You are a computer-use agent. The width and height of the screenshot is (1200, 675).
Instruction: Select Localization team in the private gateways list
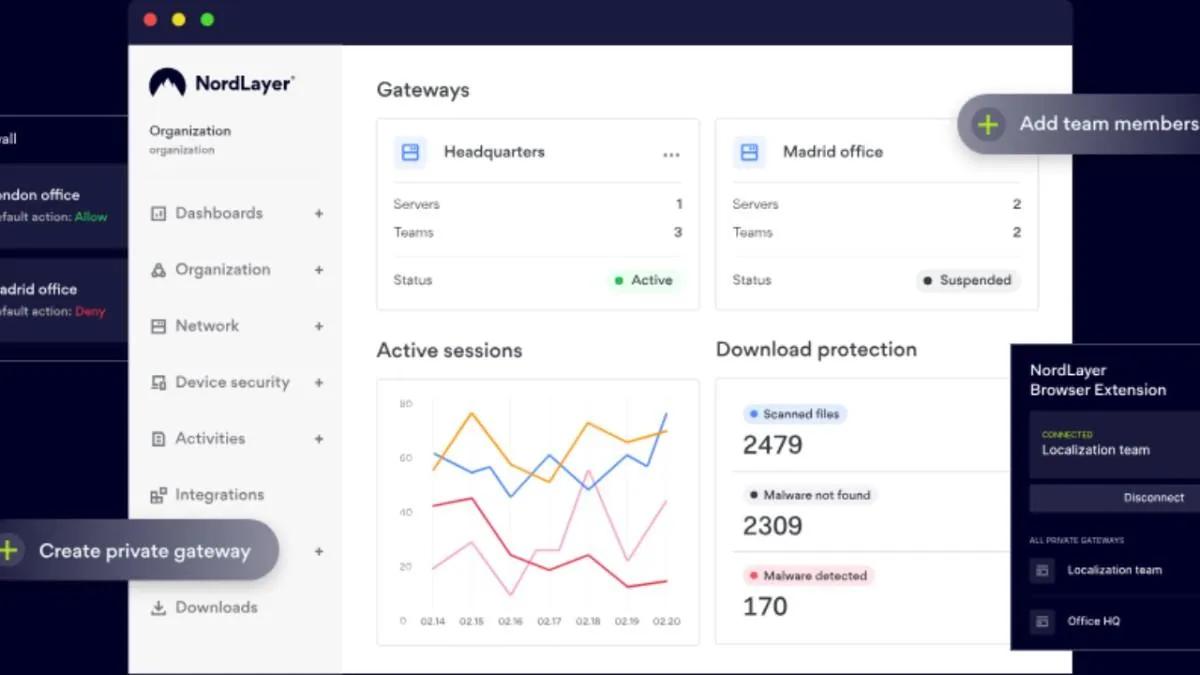click(x=1114, y=570)
